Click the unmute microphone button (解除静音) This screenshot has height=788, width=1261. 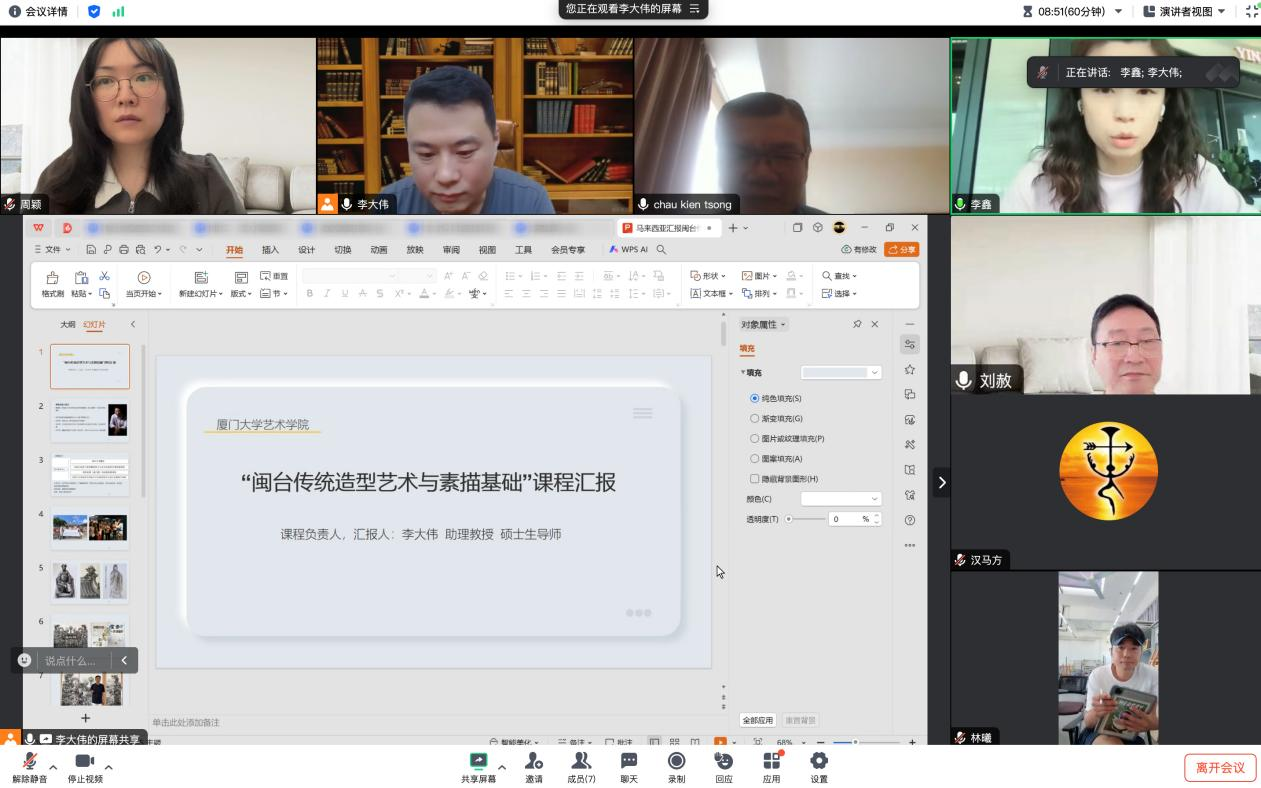click(29, 763)
